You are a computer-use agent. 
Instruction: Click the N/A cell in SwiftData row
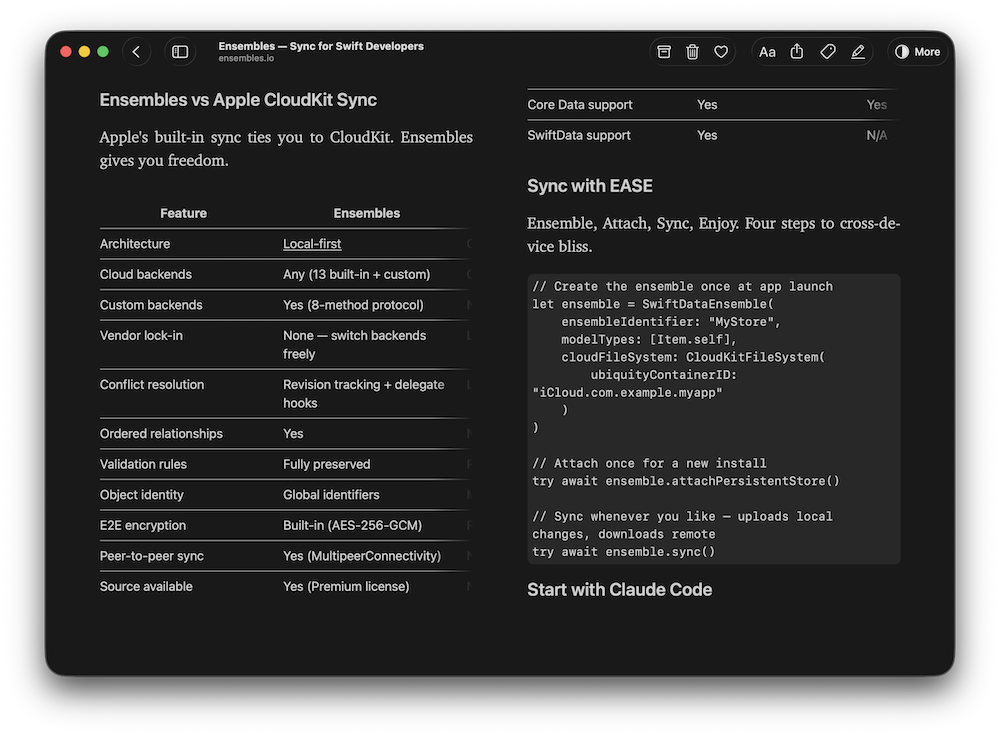pos(876,135)
